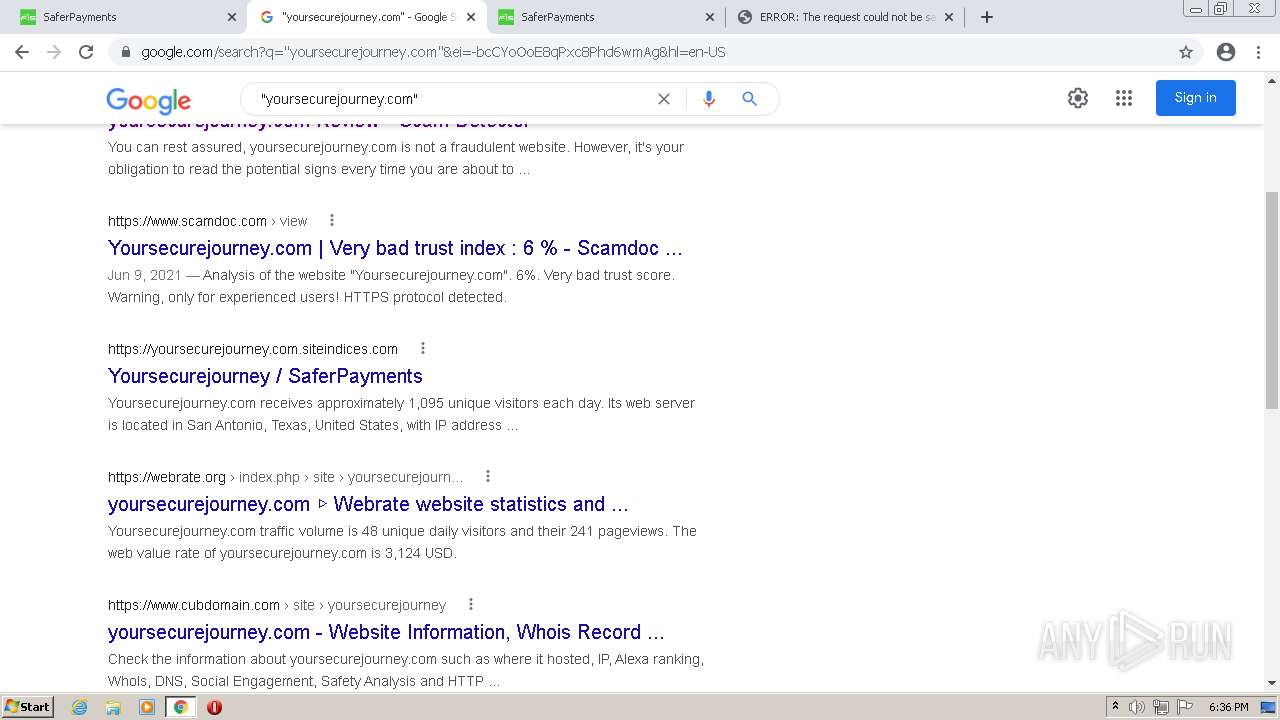Viewport: 1280px width, 720px height.
Task: Go to the Google logo homepage
Action: pos(148,100)
